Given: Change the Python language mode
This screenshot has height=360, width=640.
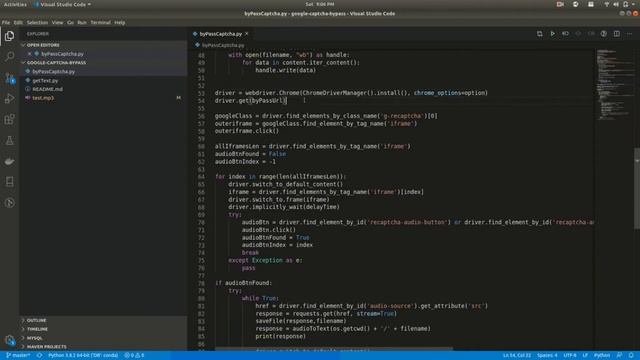Looking at the screenshot, I should tap(602, 356).
